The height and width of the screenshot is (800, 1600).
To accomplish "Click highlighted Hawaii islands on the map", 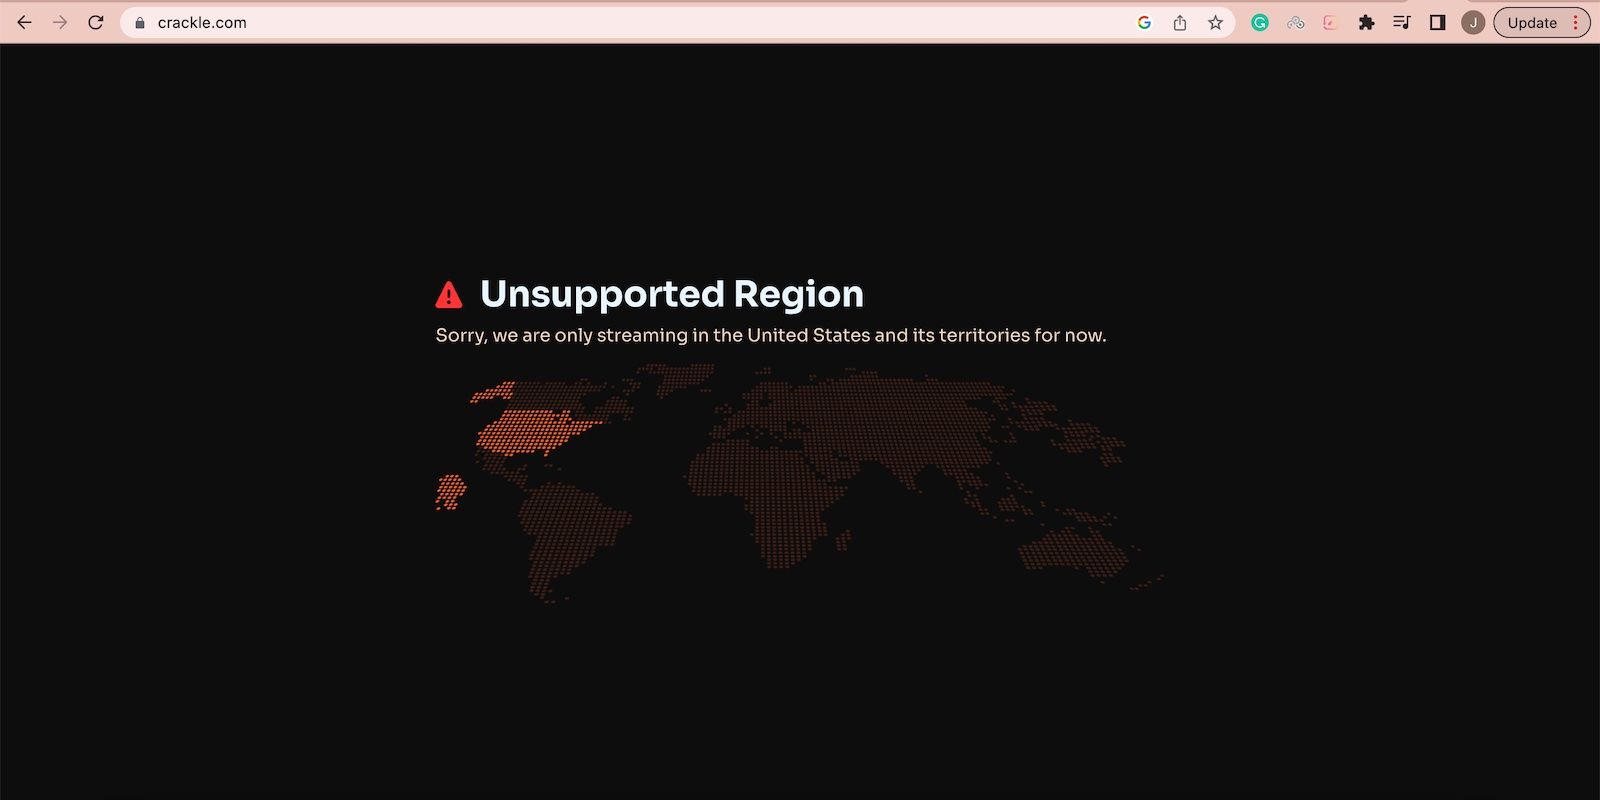I will click(x=451, y=492).
